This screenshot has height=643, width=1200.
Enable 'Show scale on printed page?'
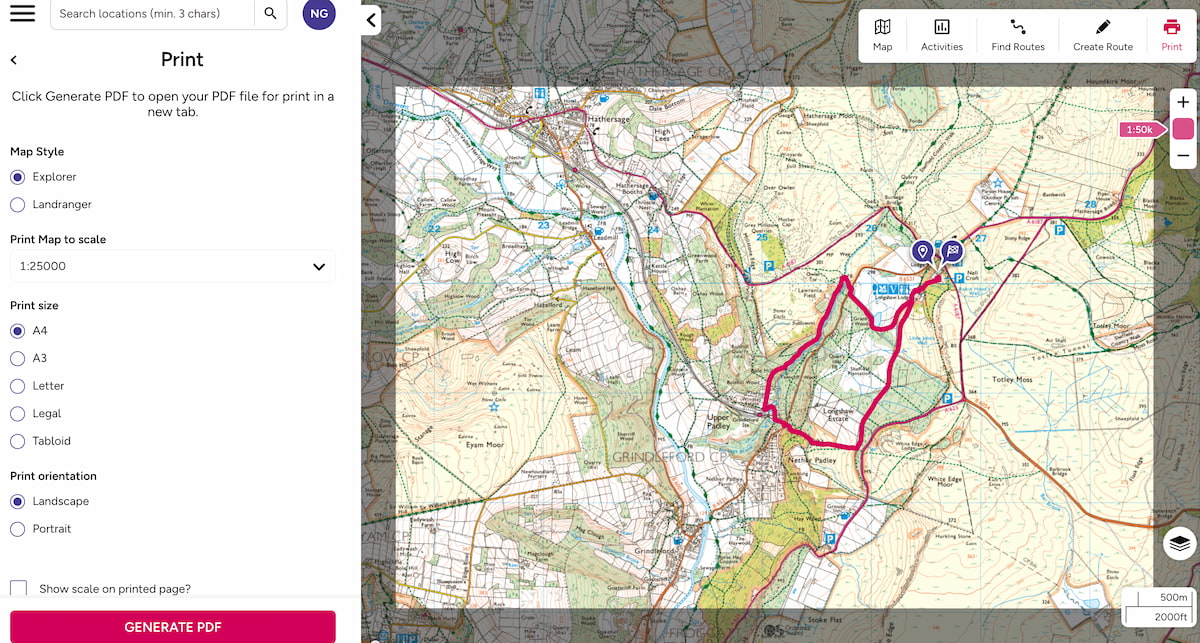coord(17,589)
